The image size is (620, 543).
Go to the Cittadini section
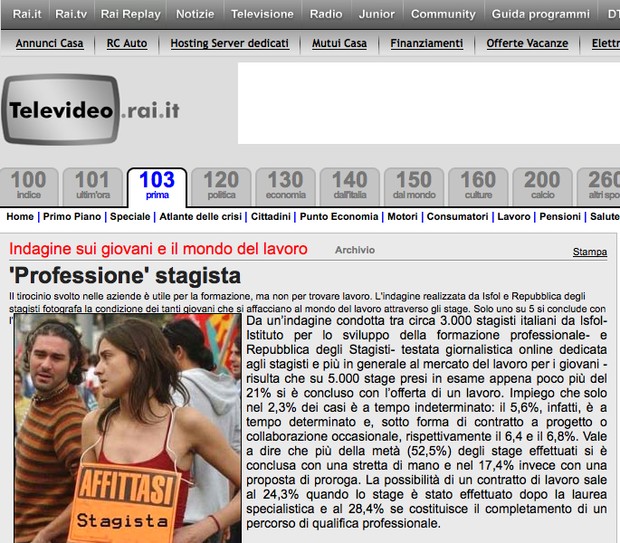point(271,217)
